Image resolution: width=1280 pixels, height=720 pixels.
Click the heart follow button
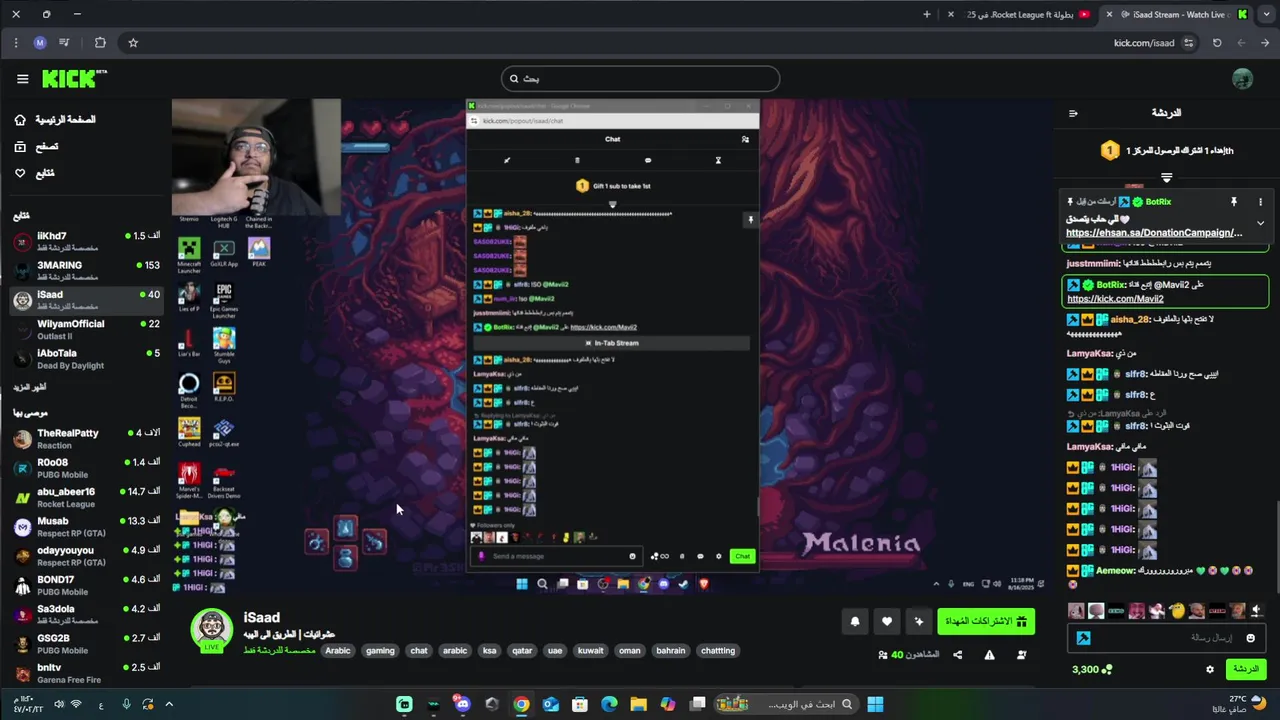point(887,622)
